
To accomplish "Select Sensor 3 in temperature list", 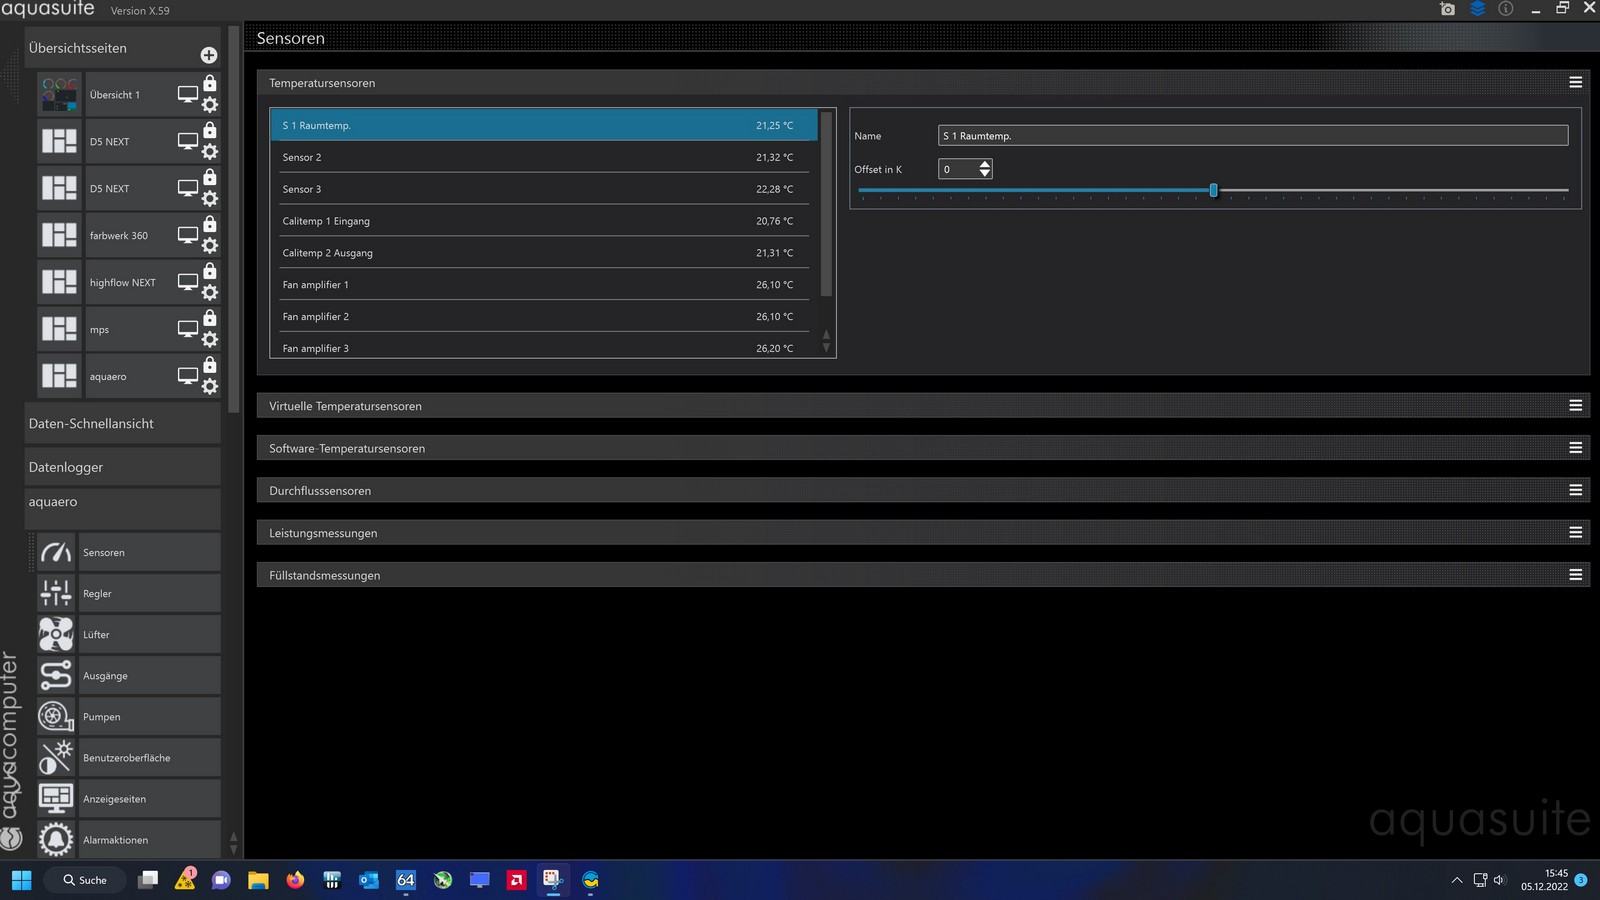I will (544, 189).
